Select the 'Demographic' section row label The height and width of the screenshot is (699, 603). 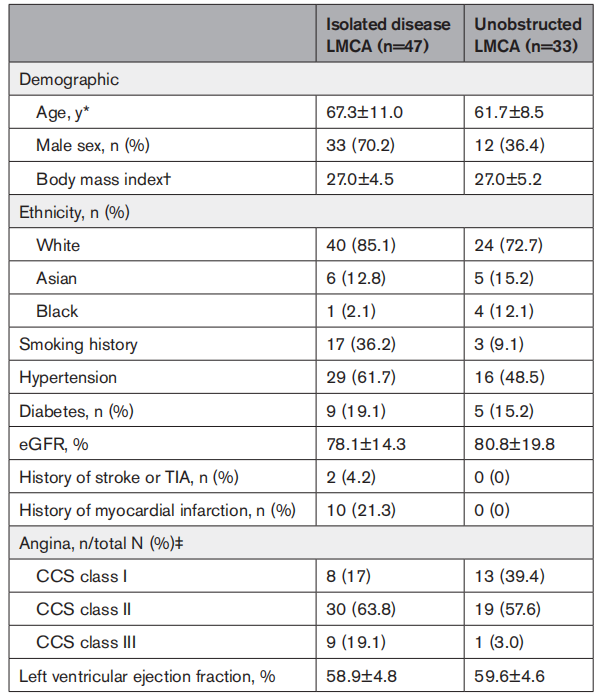[x=68, y=79]
